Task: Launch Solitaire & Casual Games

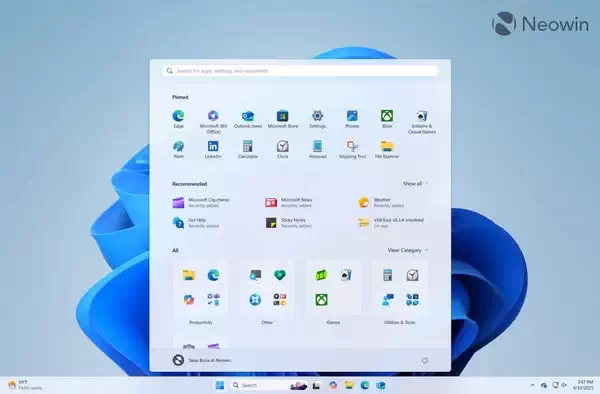Action: 422,122
